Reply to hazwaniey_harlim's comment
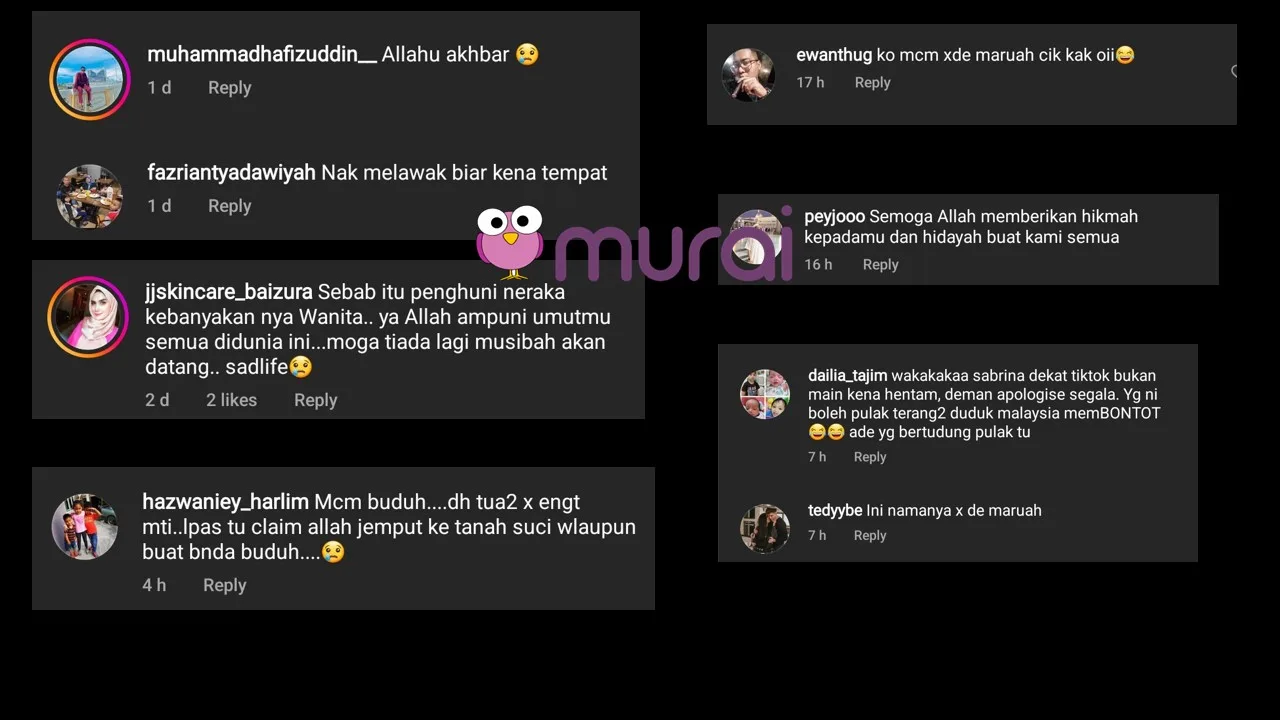Viewport: 1280px width, 720px height. click(x=224, y=585)
